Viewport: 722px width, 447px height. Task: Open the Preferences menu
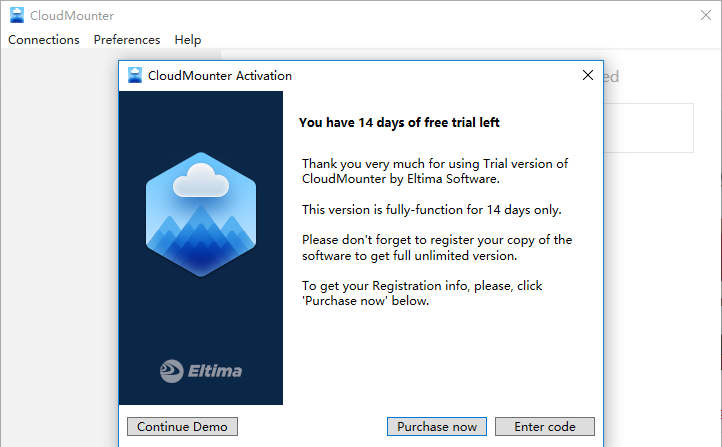[127, 40]
